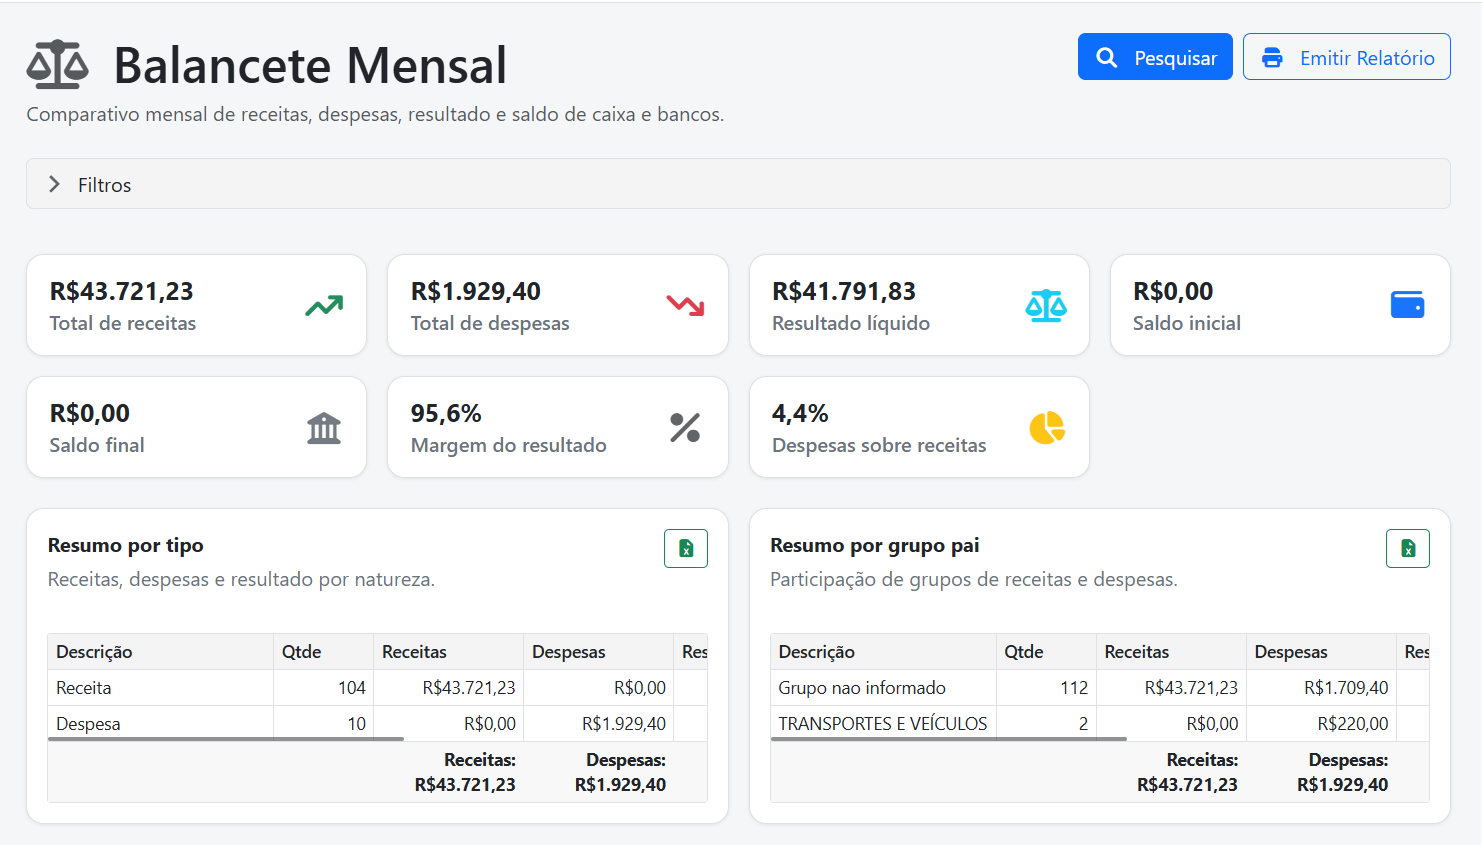The image size is (1482, 845).
Task: Click the Saldo inicial label
Action: [1187, 323]
